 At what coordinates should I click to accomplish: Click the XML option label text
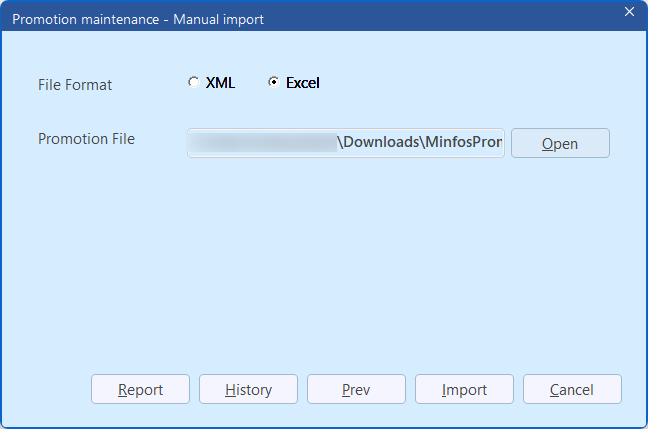click(220, 83)
